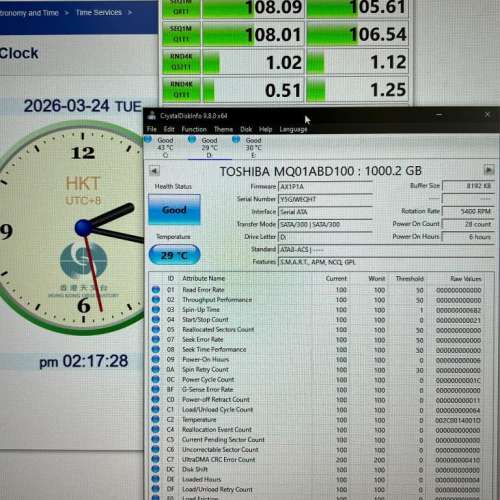Click status icon of Spin Retry Count row
The image size is (500, 500).
tap(156, 369)
